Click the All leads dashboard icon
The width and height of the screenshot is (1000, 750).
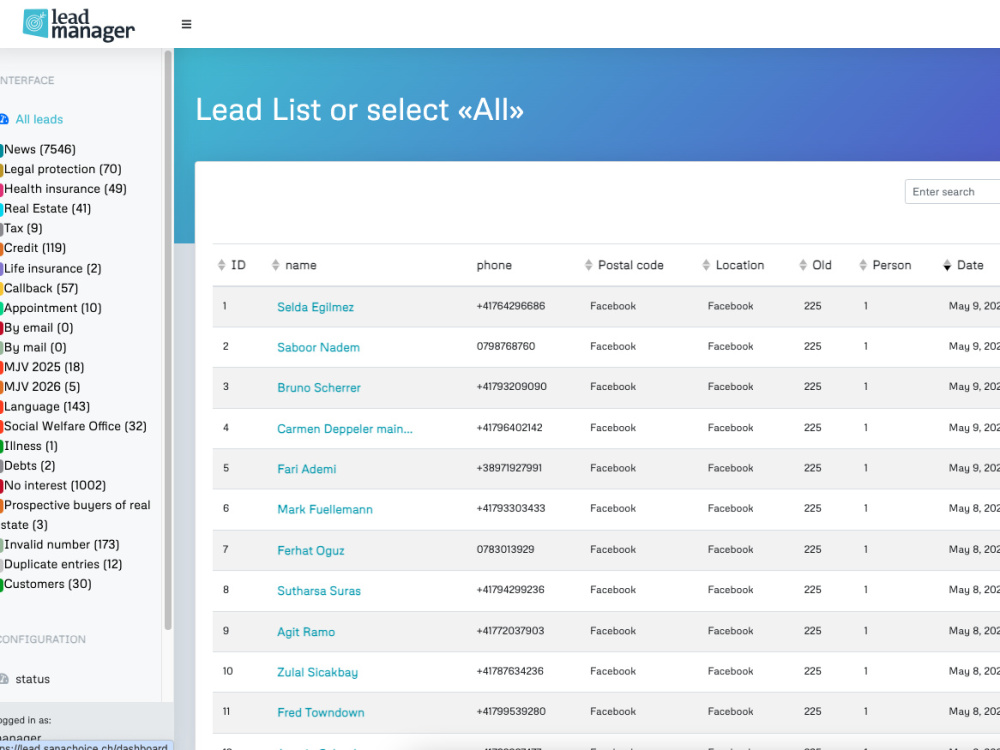(4, 119)
